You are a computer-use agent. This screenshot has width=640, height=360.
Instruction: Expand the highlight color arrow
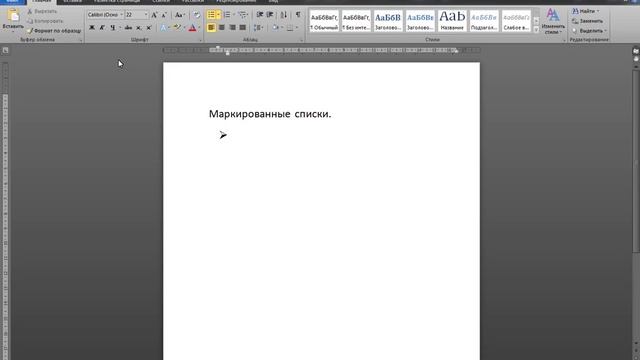[x=184, y=28]
